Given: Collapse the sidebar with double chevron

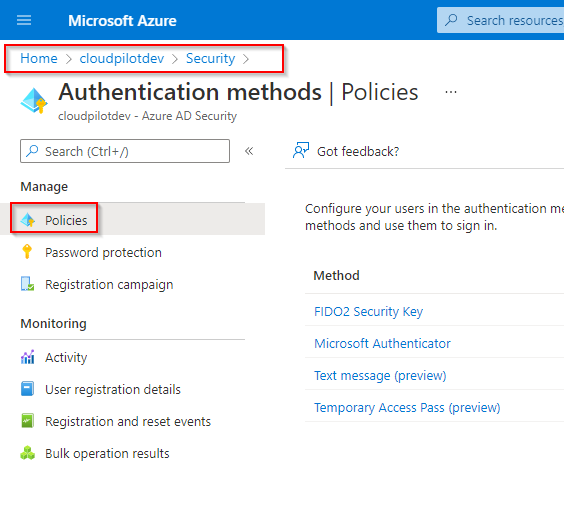Looking at the screenshot, I should 249,151.
